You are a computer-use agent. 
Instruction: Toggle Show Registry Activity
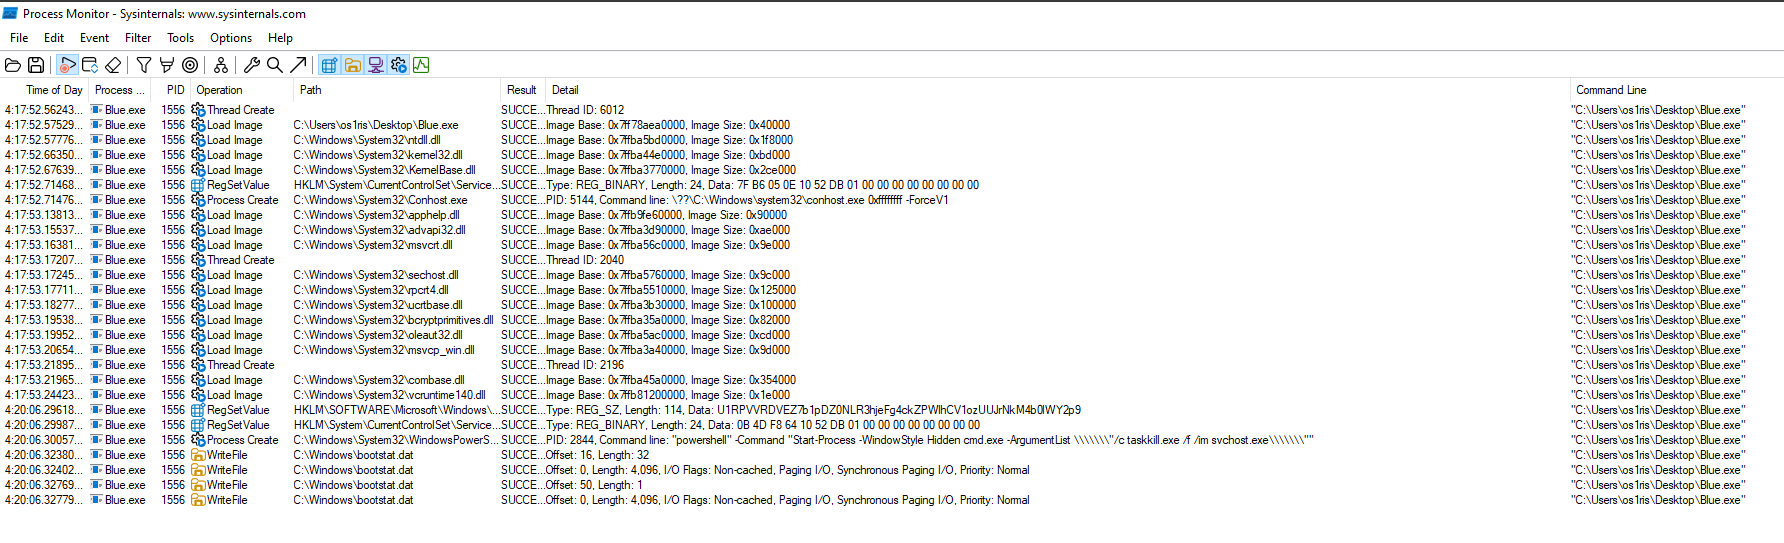pos(329,65)
